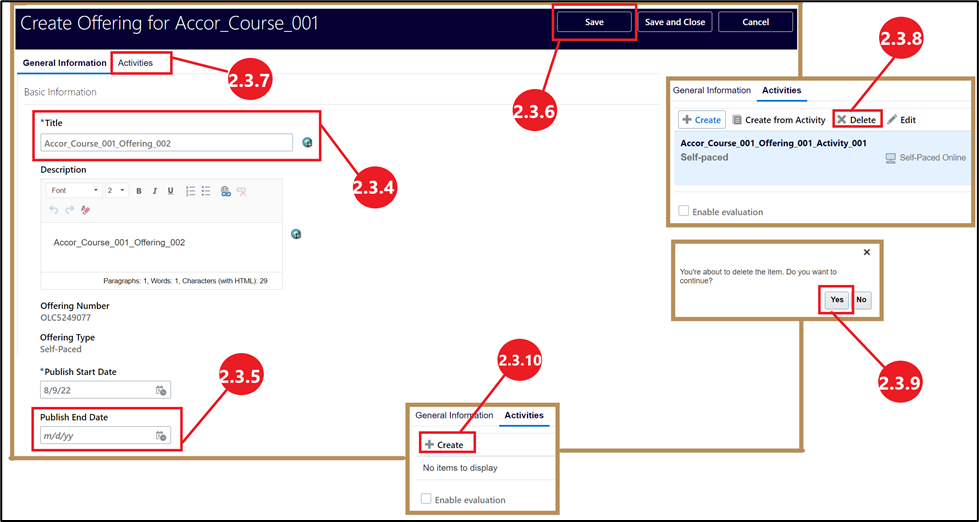Undo last edit in Description editor
The width and height of the screenshot is (979, 522).
click(54, 210)
